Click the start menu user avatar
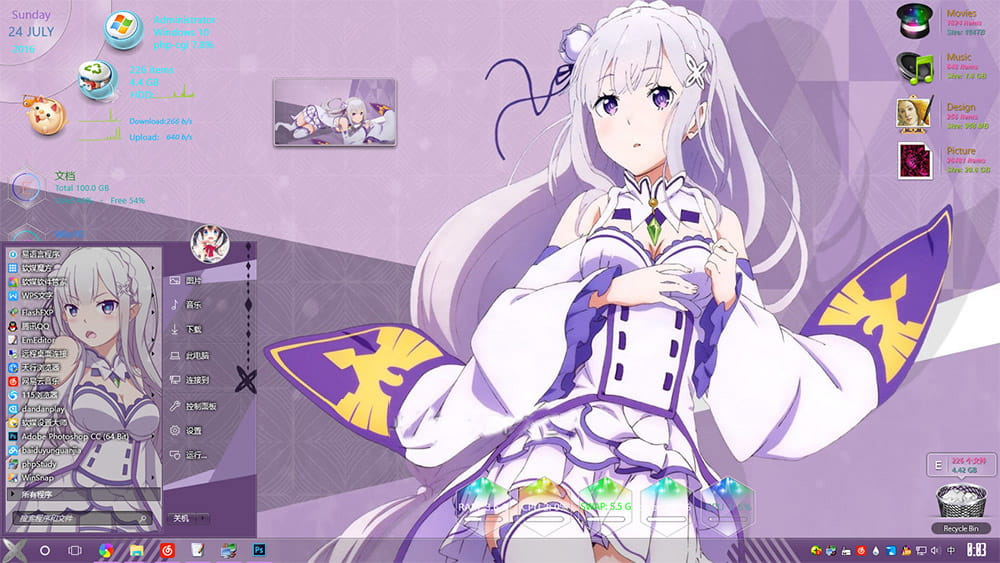This screenshot has width=1000, height=563. (210, 244)
